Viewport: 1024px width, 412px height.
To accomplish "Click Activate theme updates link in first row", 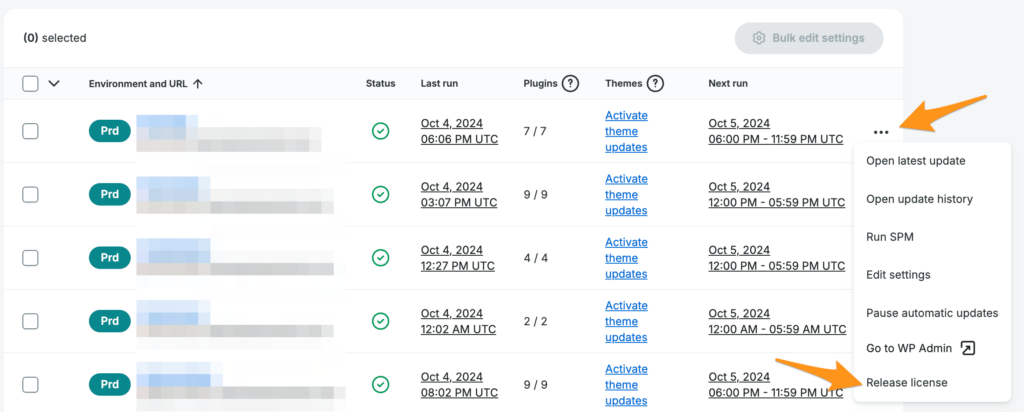I will pos(626,131).
